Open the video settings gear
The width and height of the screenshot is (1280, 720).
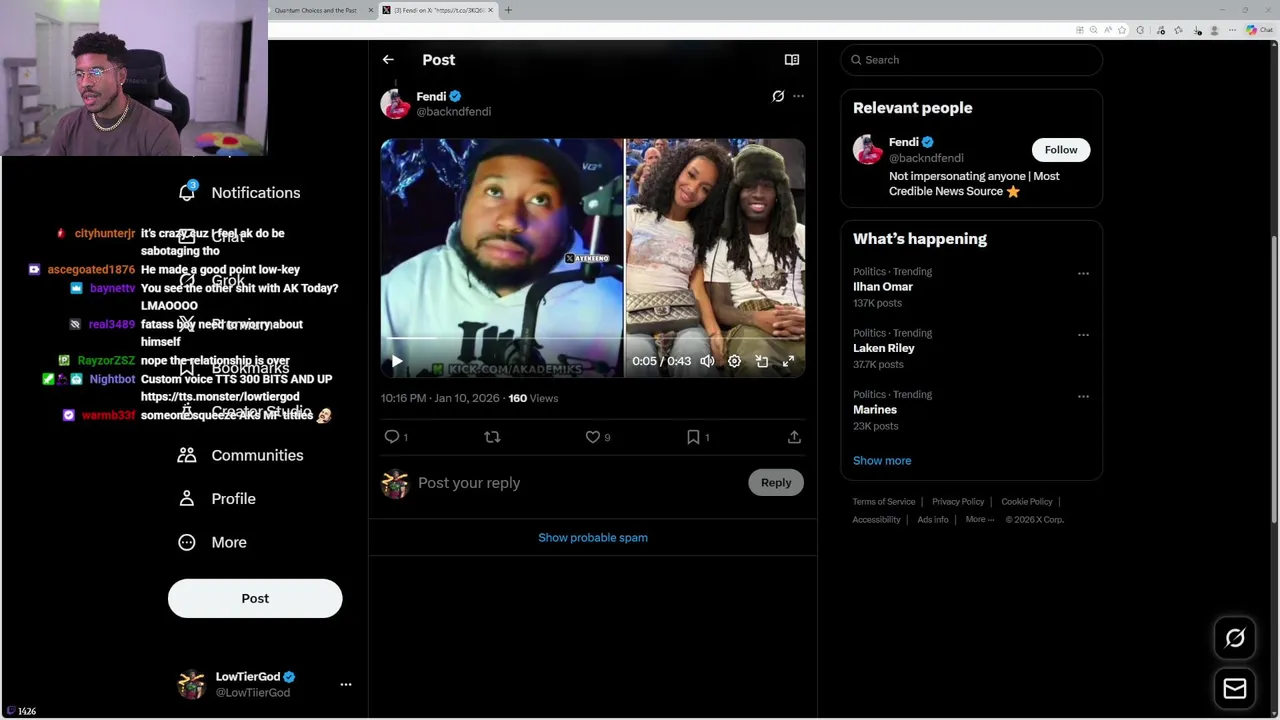coord(734,361)
